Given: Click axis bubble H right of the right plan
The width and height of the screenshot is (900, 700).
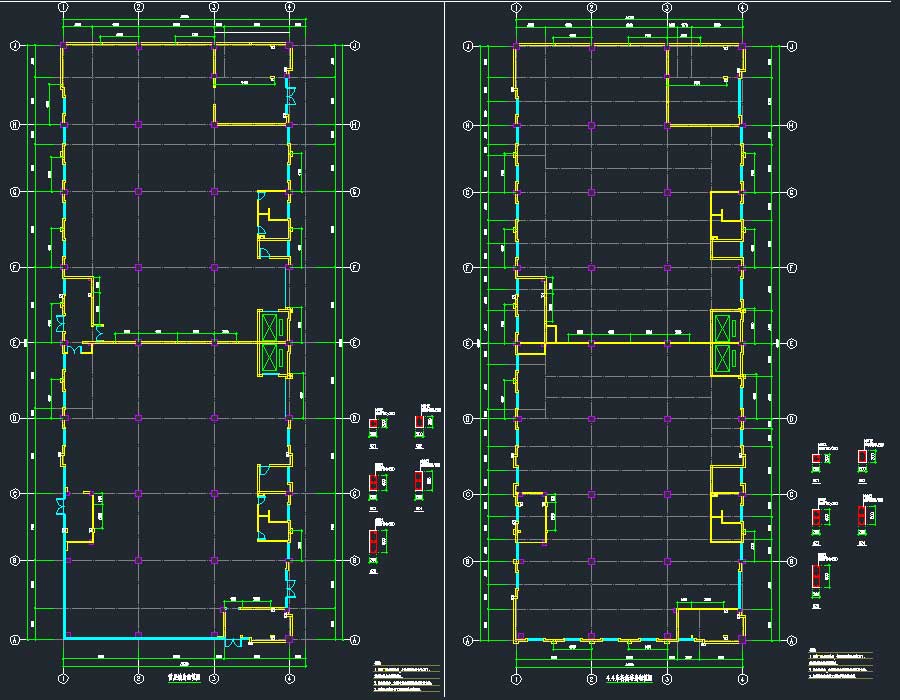Looking at the screenshot, I should pos(792,125).
